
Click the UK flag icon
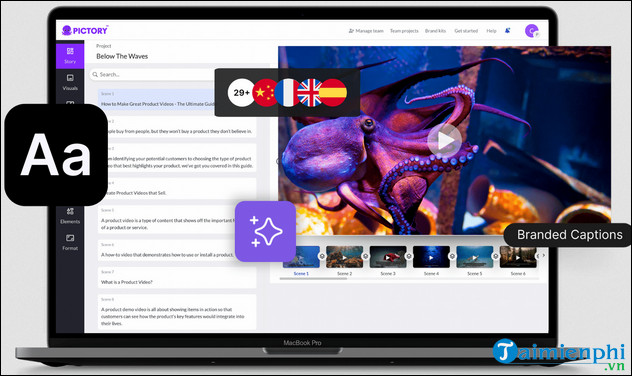(309, 93)
